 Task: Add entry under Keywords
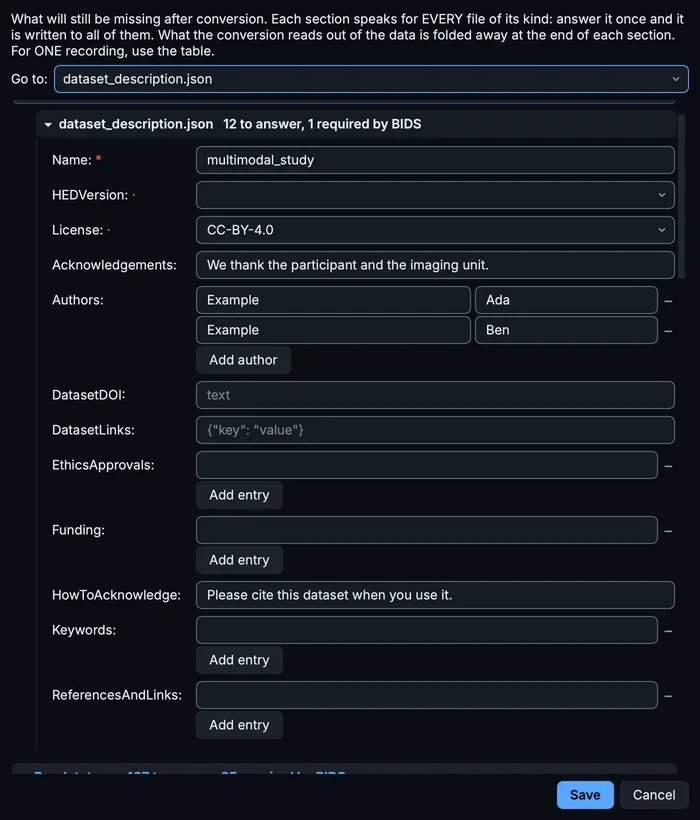pos(239,659)
